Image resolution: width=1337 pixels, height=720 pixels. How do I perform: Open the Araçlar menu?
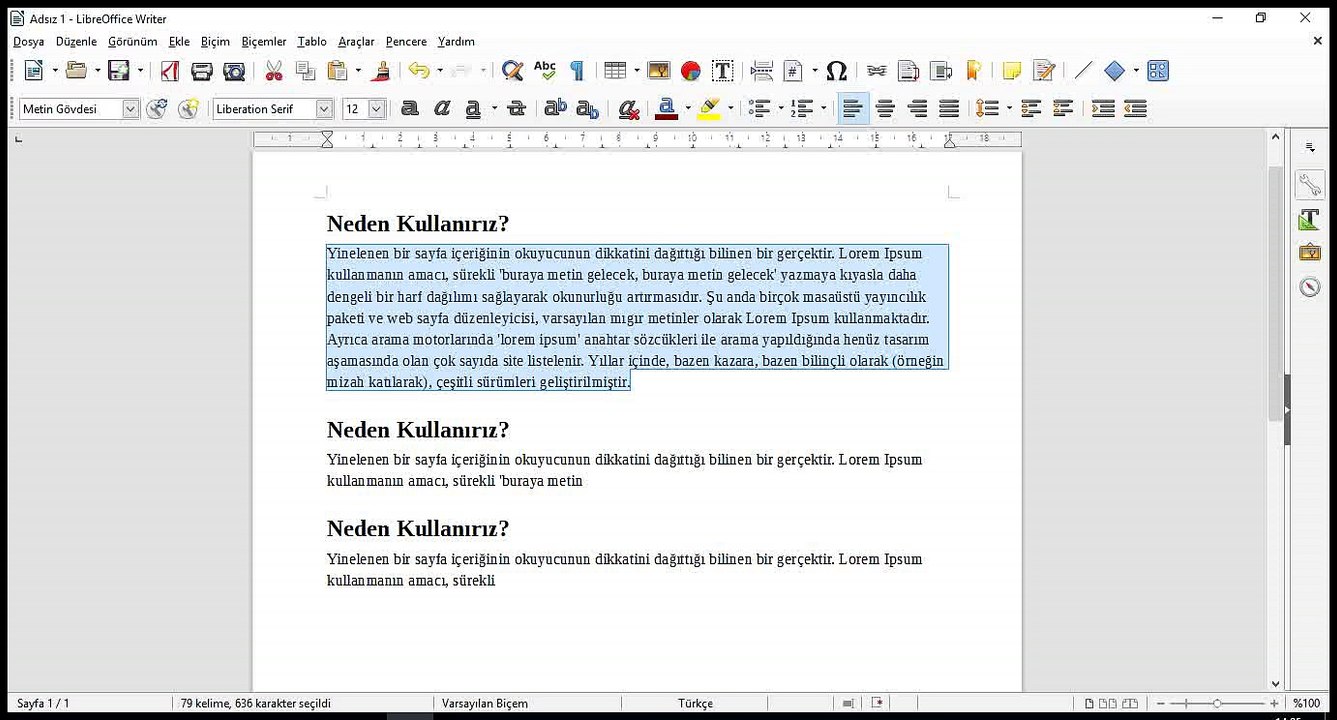pyautogui.click(x=356, y=41)
